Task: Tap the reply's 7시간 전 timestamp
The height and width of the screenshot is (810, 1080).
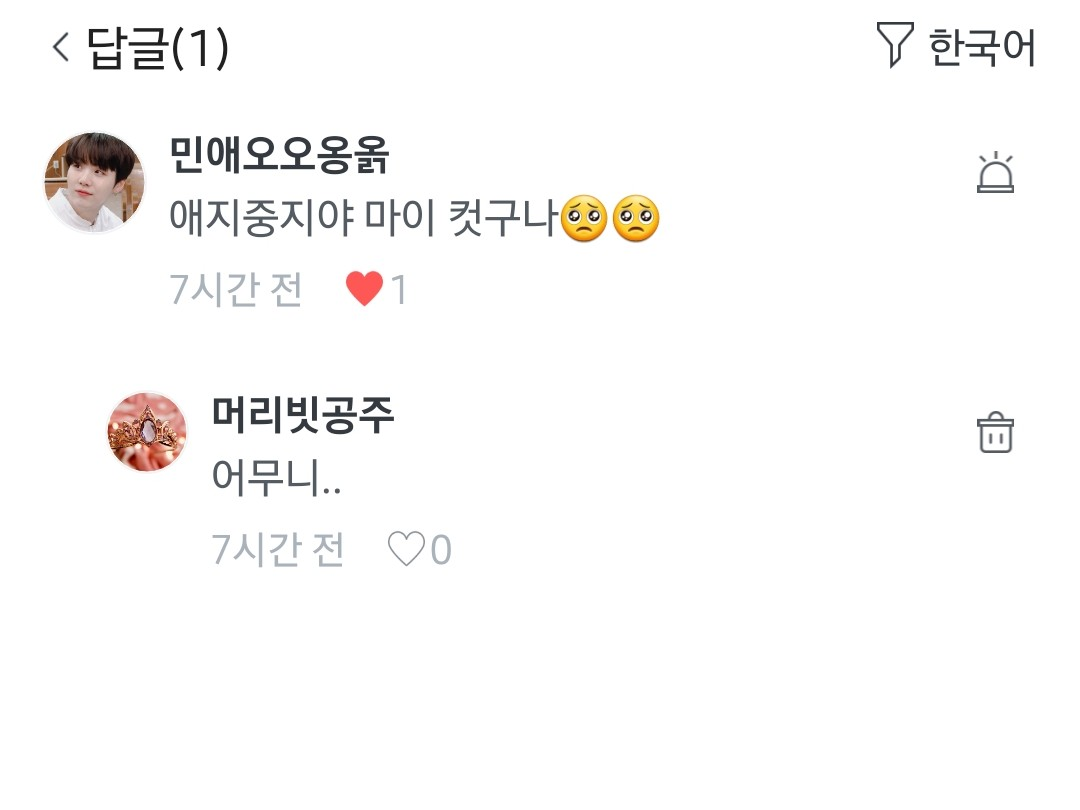Action: (278, 550)
